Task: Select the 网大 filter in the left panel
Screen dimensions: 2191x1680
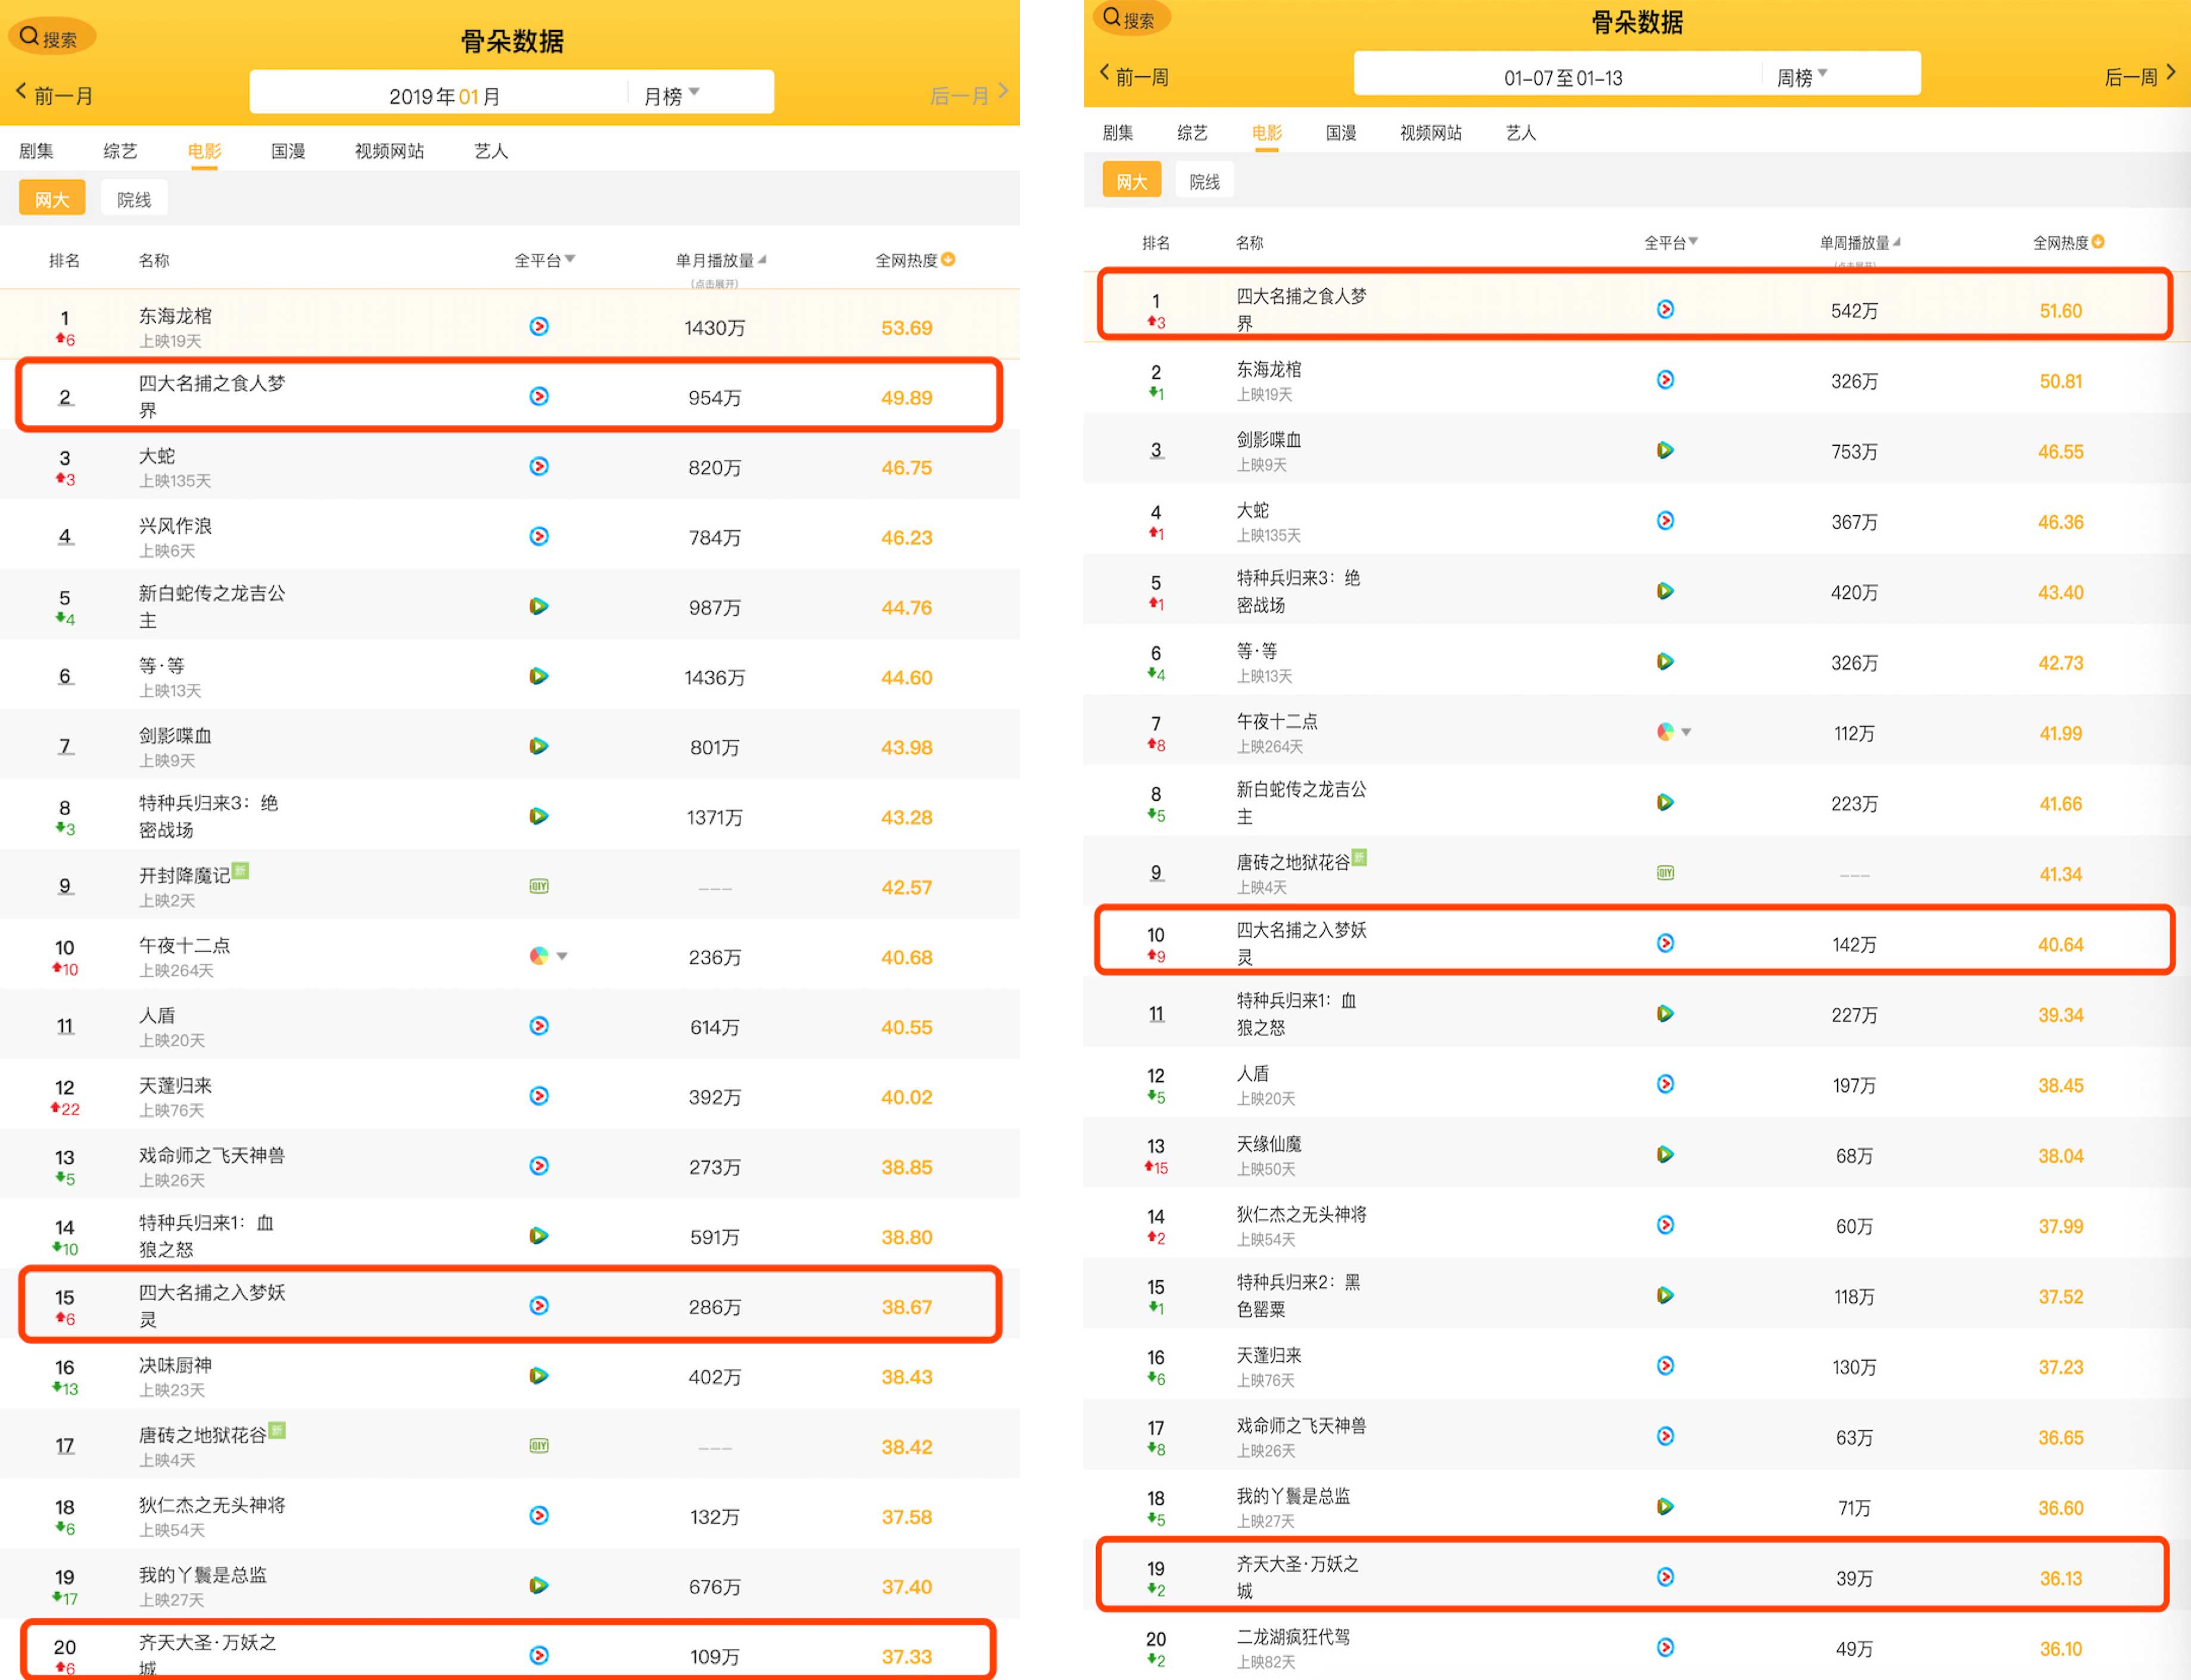Action: pyautogui.click(x=52, y=199)
